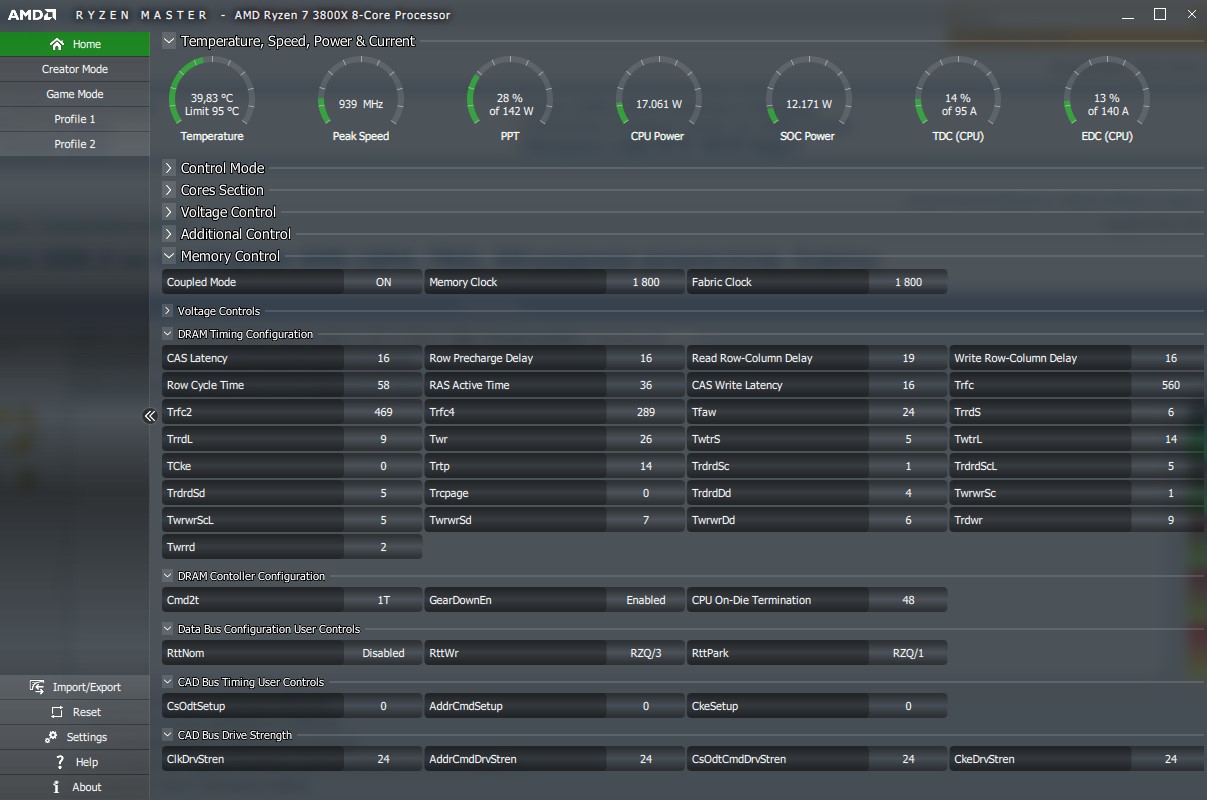Expand the Control Mode section
This screenshot has width=1207, height=800.
click(x=169, y=168)
